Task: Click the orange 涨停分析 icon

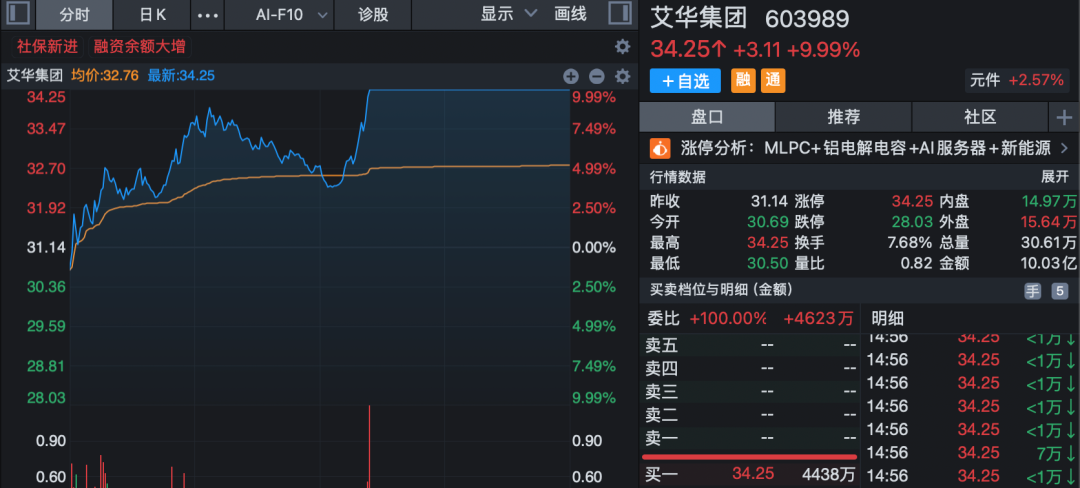Action: tap(660, 147)
